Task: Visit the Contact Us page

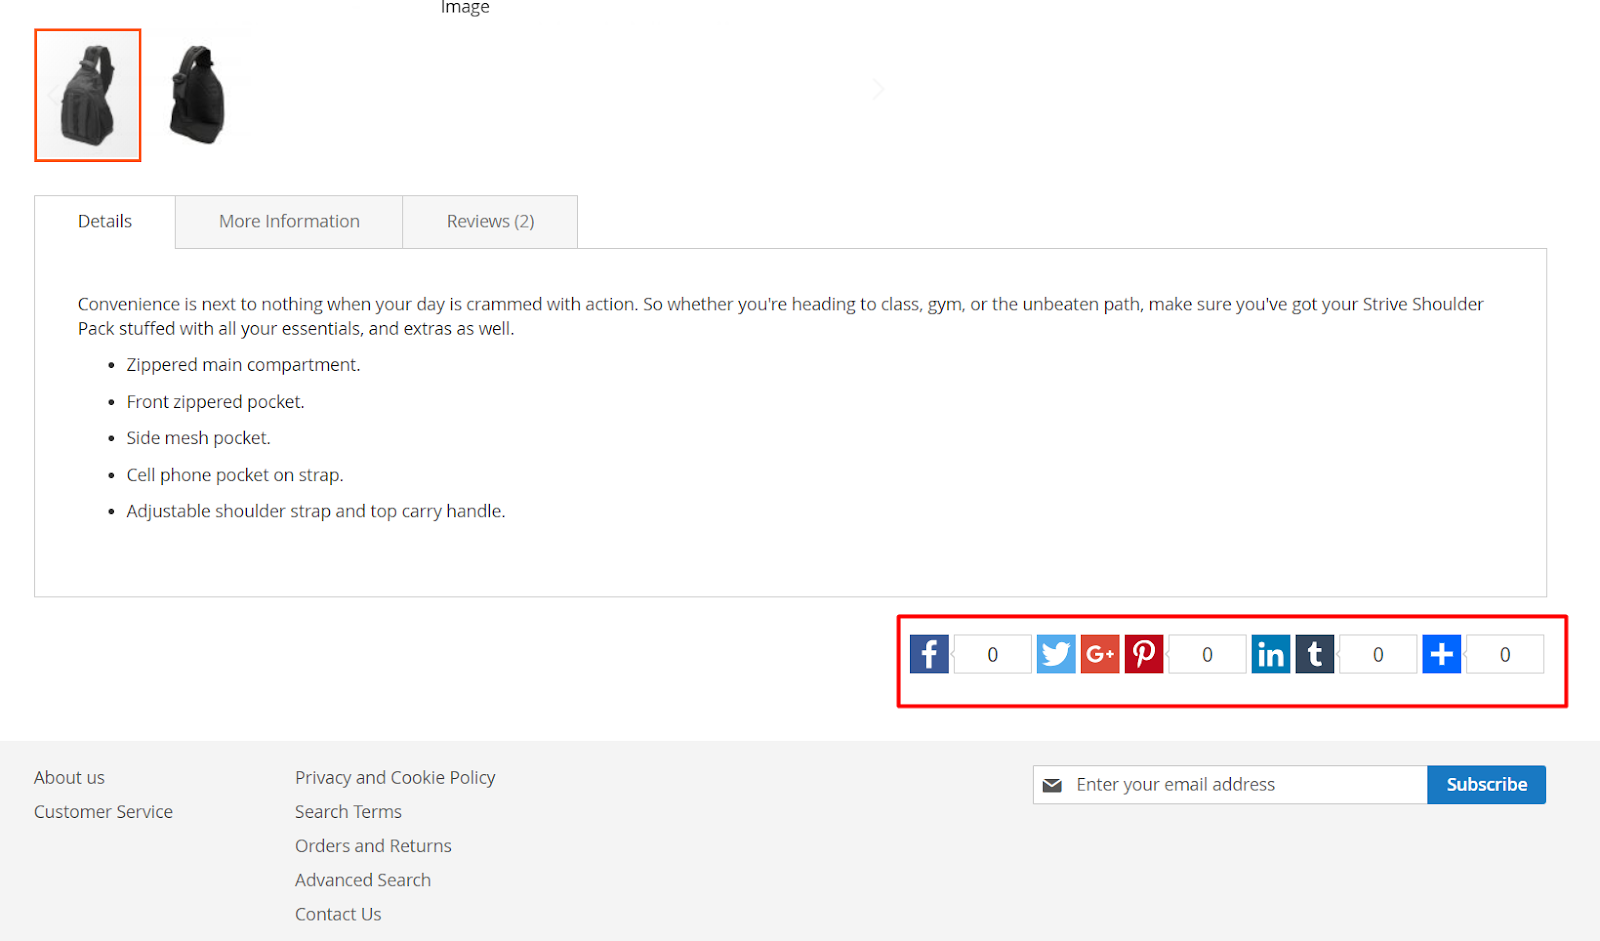Action: click(338, 914)
